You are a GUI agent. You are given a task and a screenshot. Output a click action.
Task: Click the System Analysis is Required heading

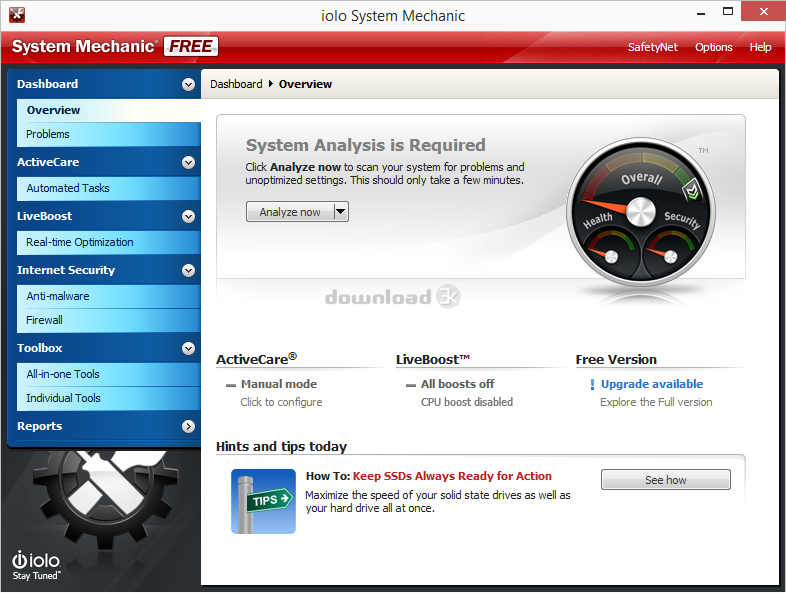[x=365, y=145]
